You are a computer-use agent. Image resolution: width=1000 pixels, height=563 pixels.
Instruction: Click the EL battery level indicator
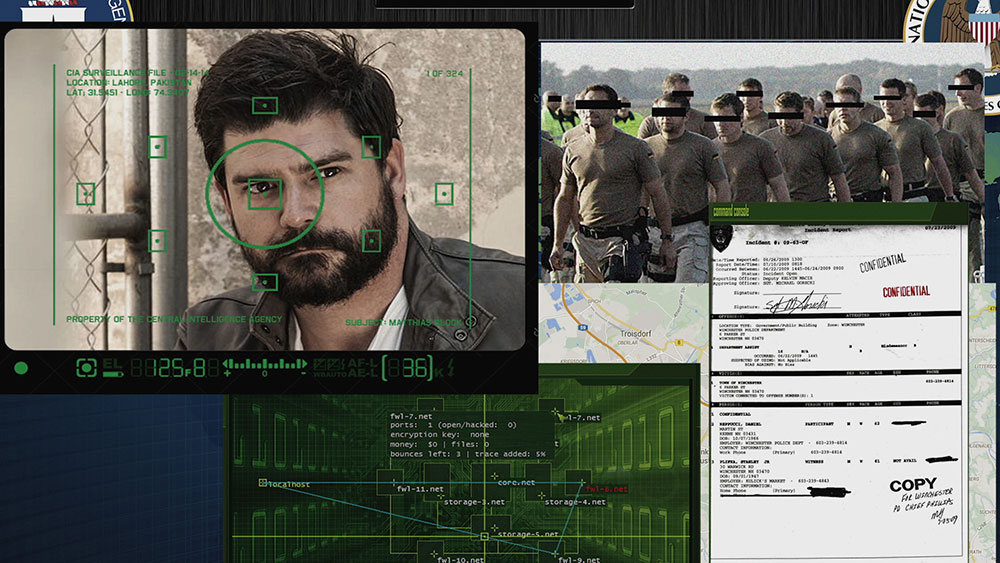pos(113,368)
